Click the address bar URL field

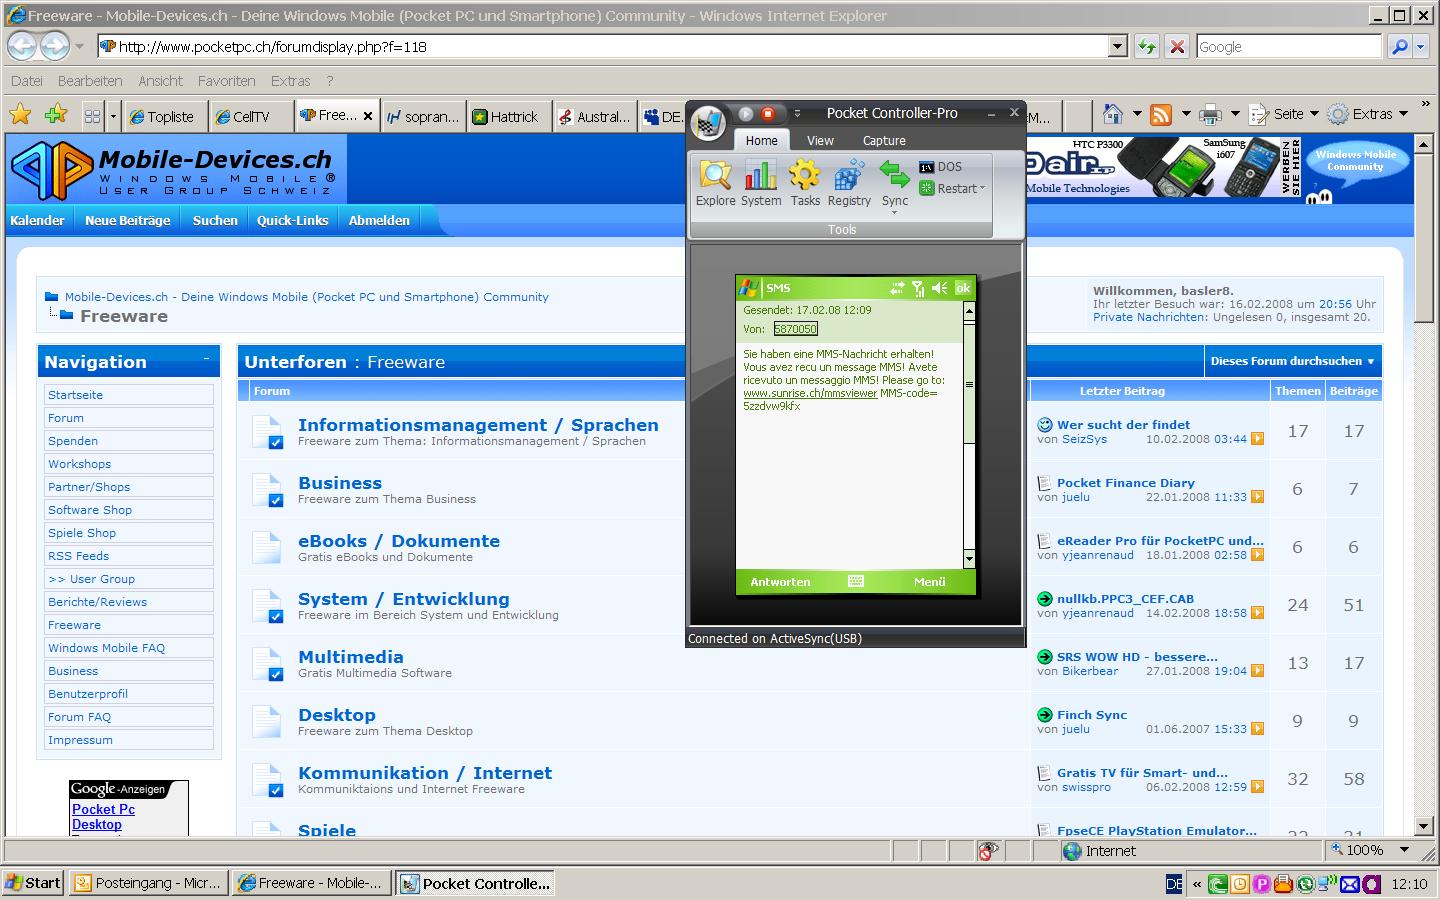point(603,46)
